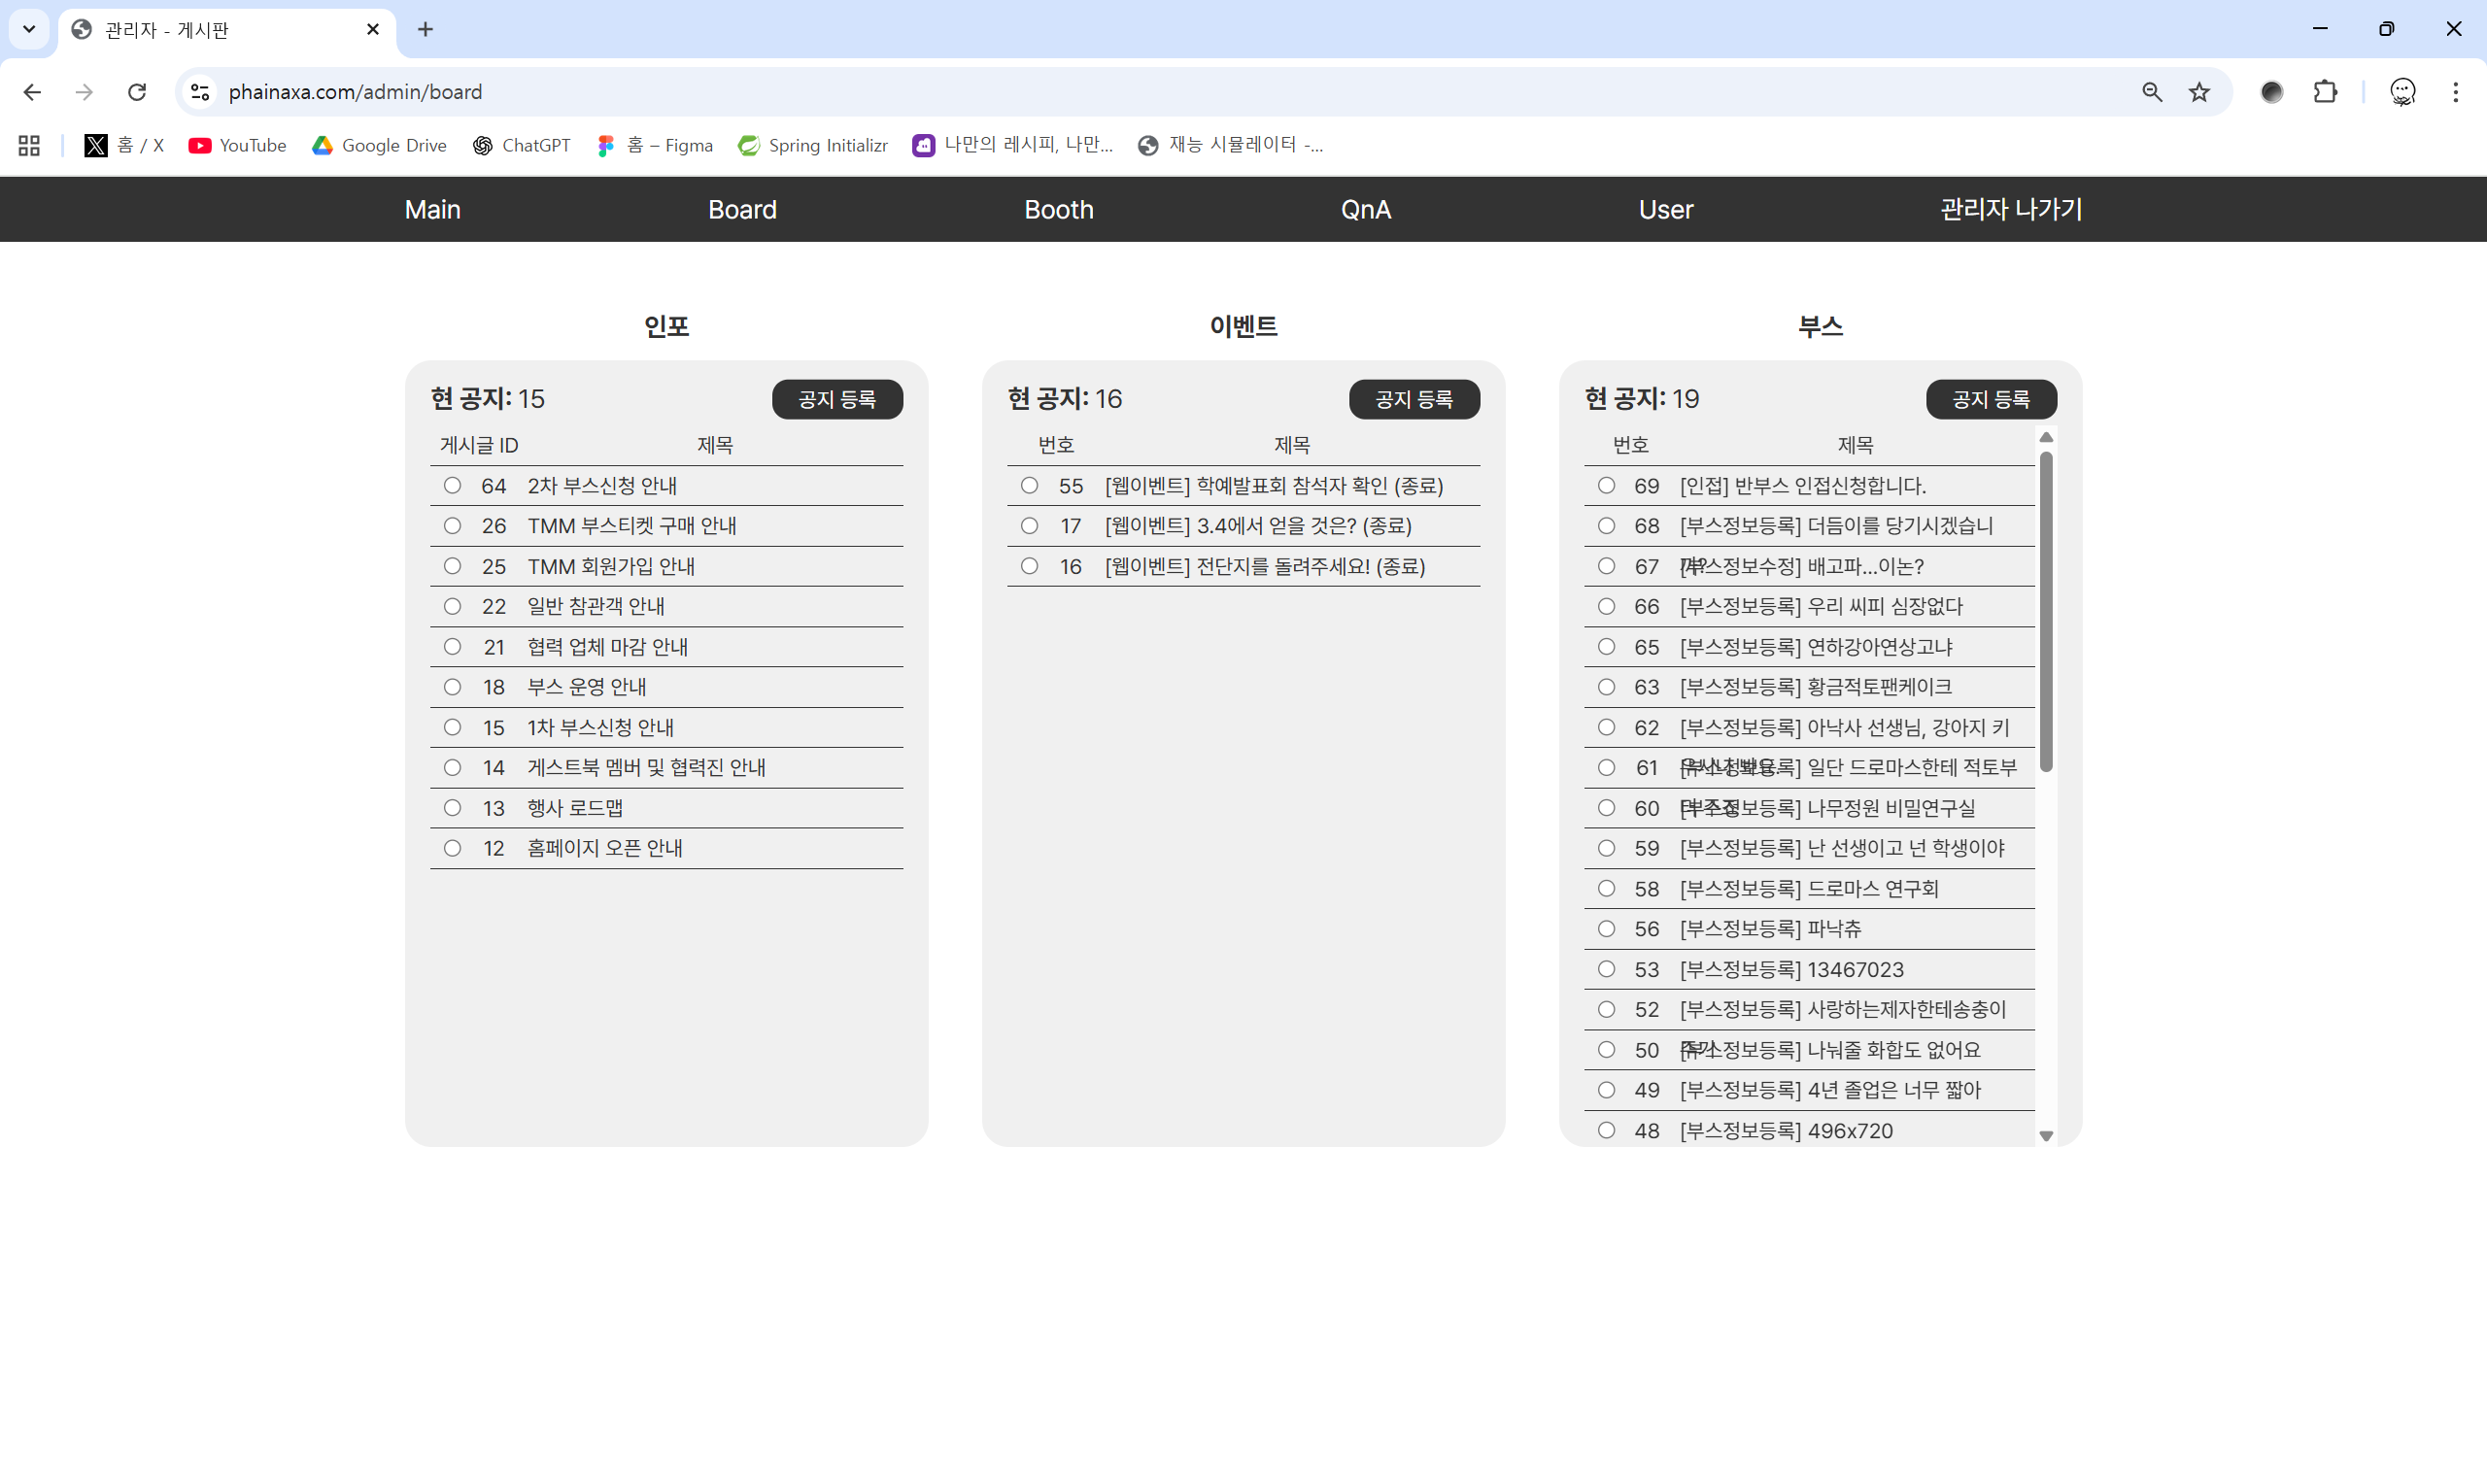Open the Chrome three-dot menu
Viewport: 2487px width, 1484px height.
point(2455,92)
